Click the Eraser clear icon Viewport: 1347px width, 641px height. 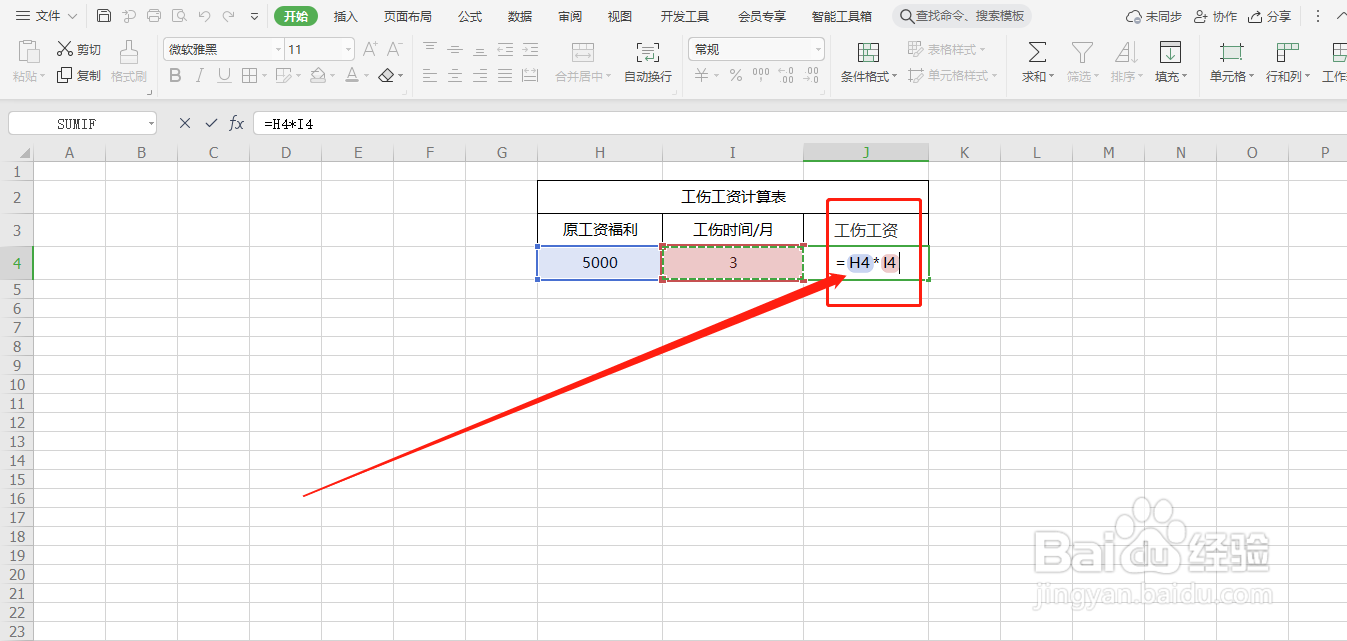(386, 75)
